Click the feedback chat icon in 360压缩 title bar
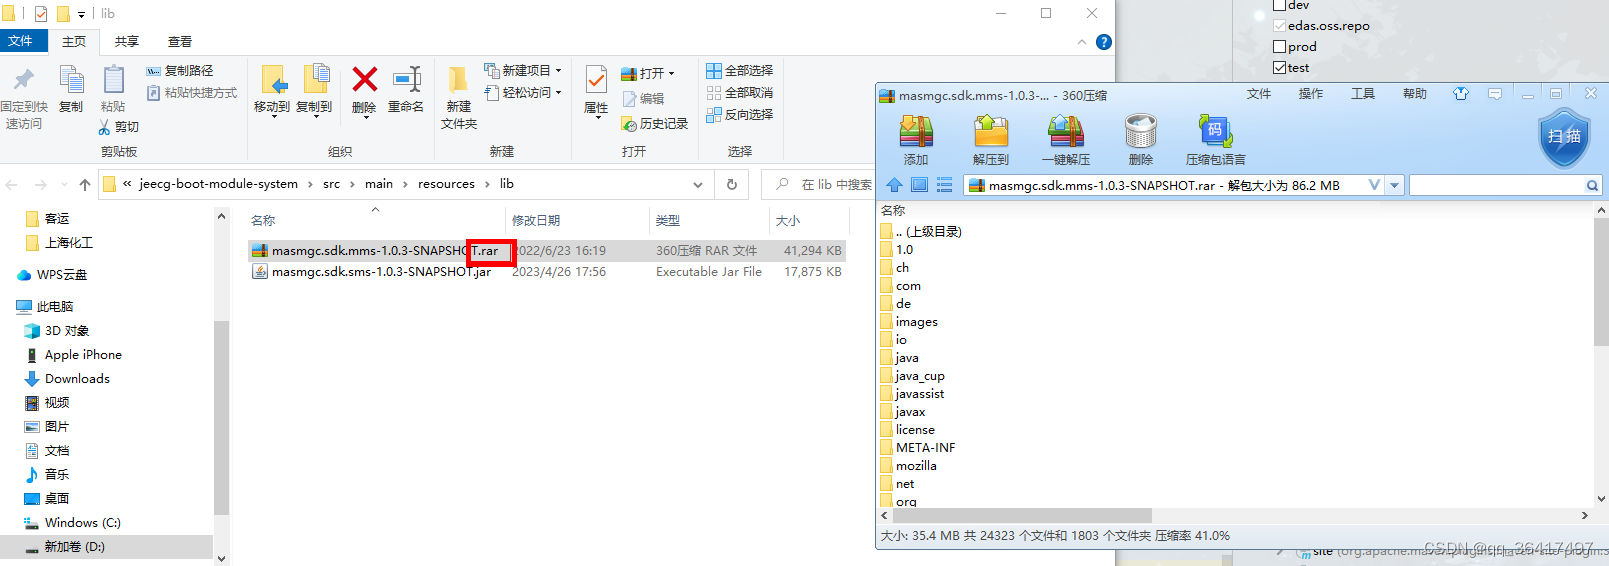 1495,94
